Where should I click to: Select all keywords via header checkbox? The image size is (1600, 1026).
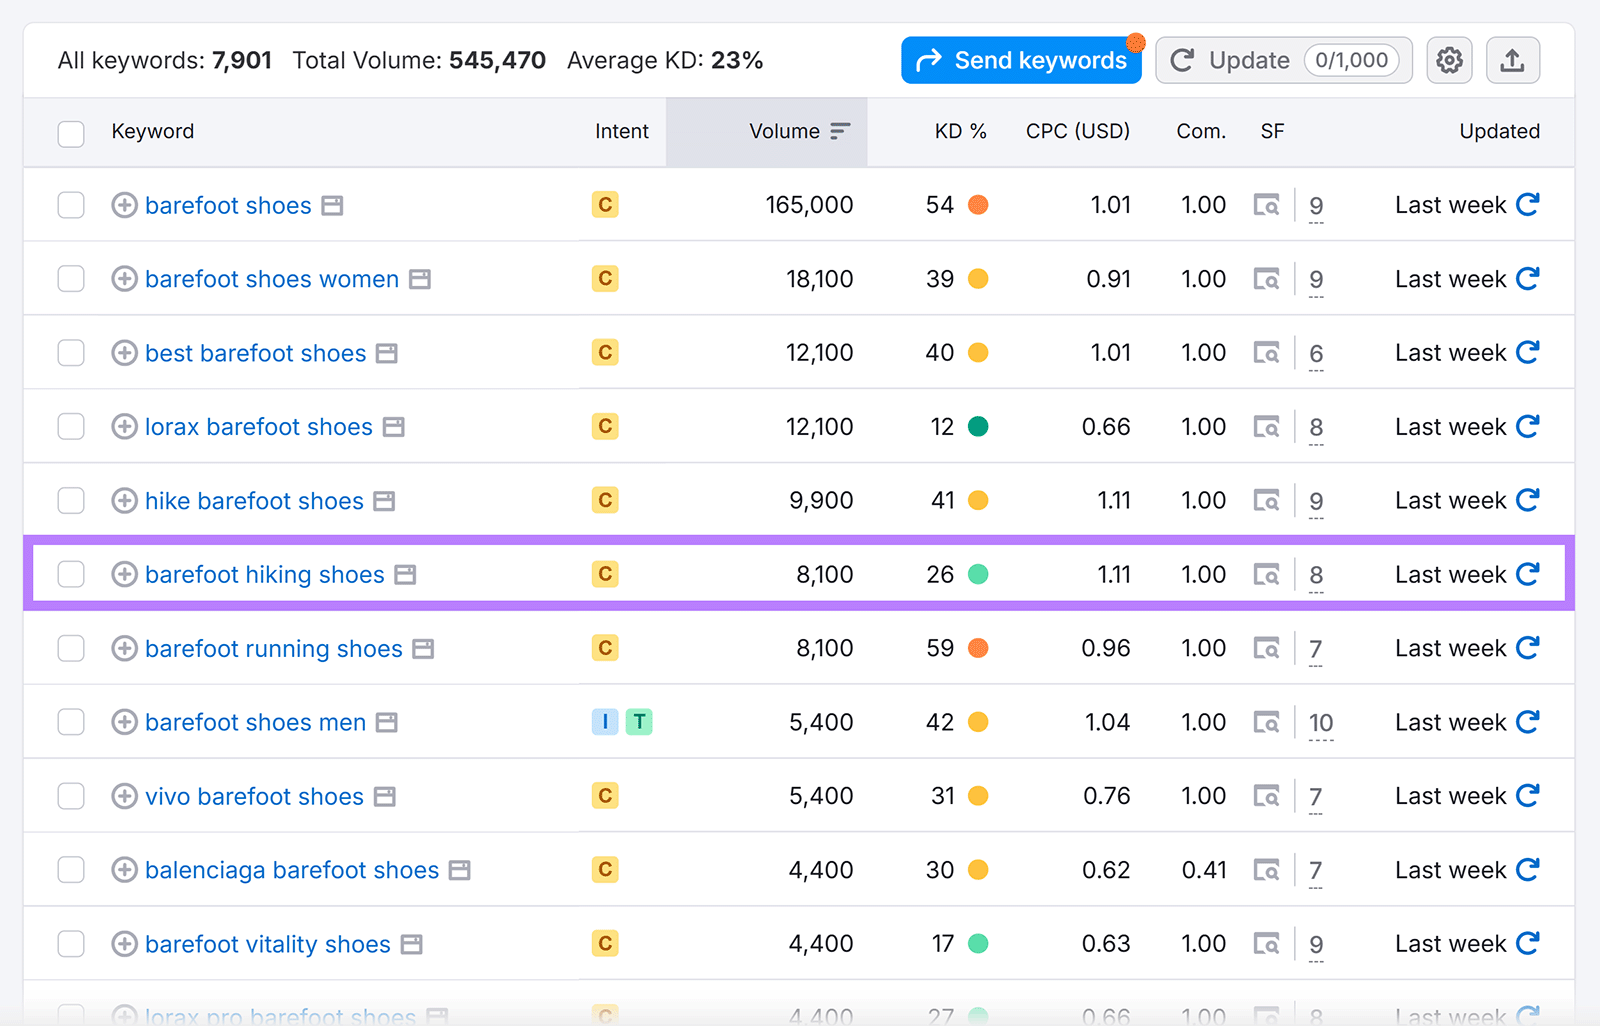(70, 132)
